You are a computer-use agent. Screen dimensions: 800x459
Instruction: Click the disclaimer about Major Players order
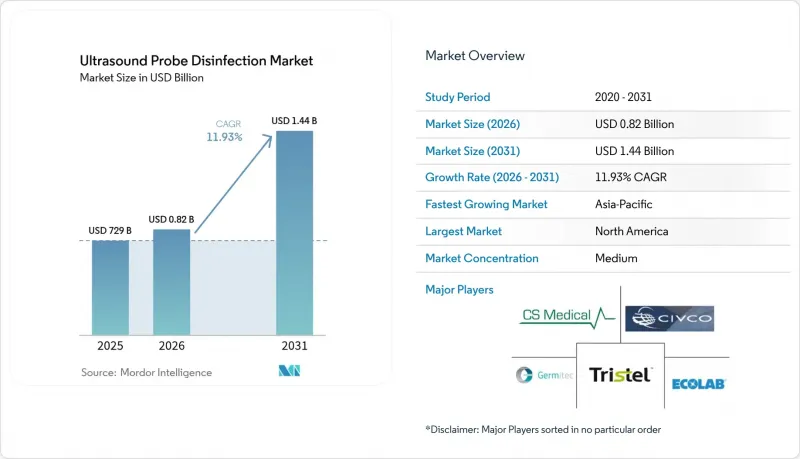[x=543, y=429]
